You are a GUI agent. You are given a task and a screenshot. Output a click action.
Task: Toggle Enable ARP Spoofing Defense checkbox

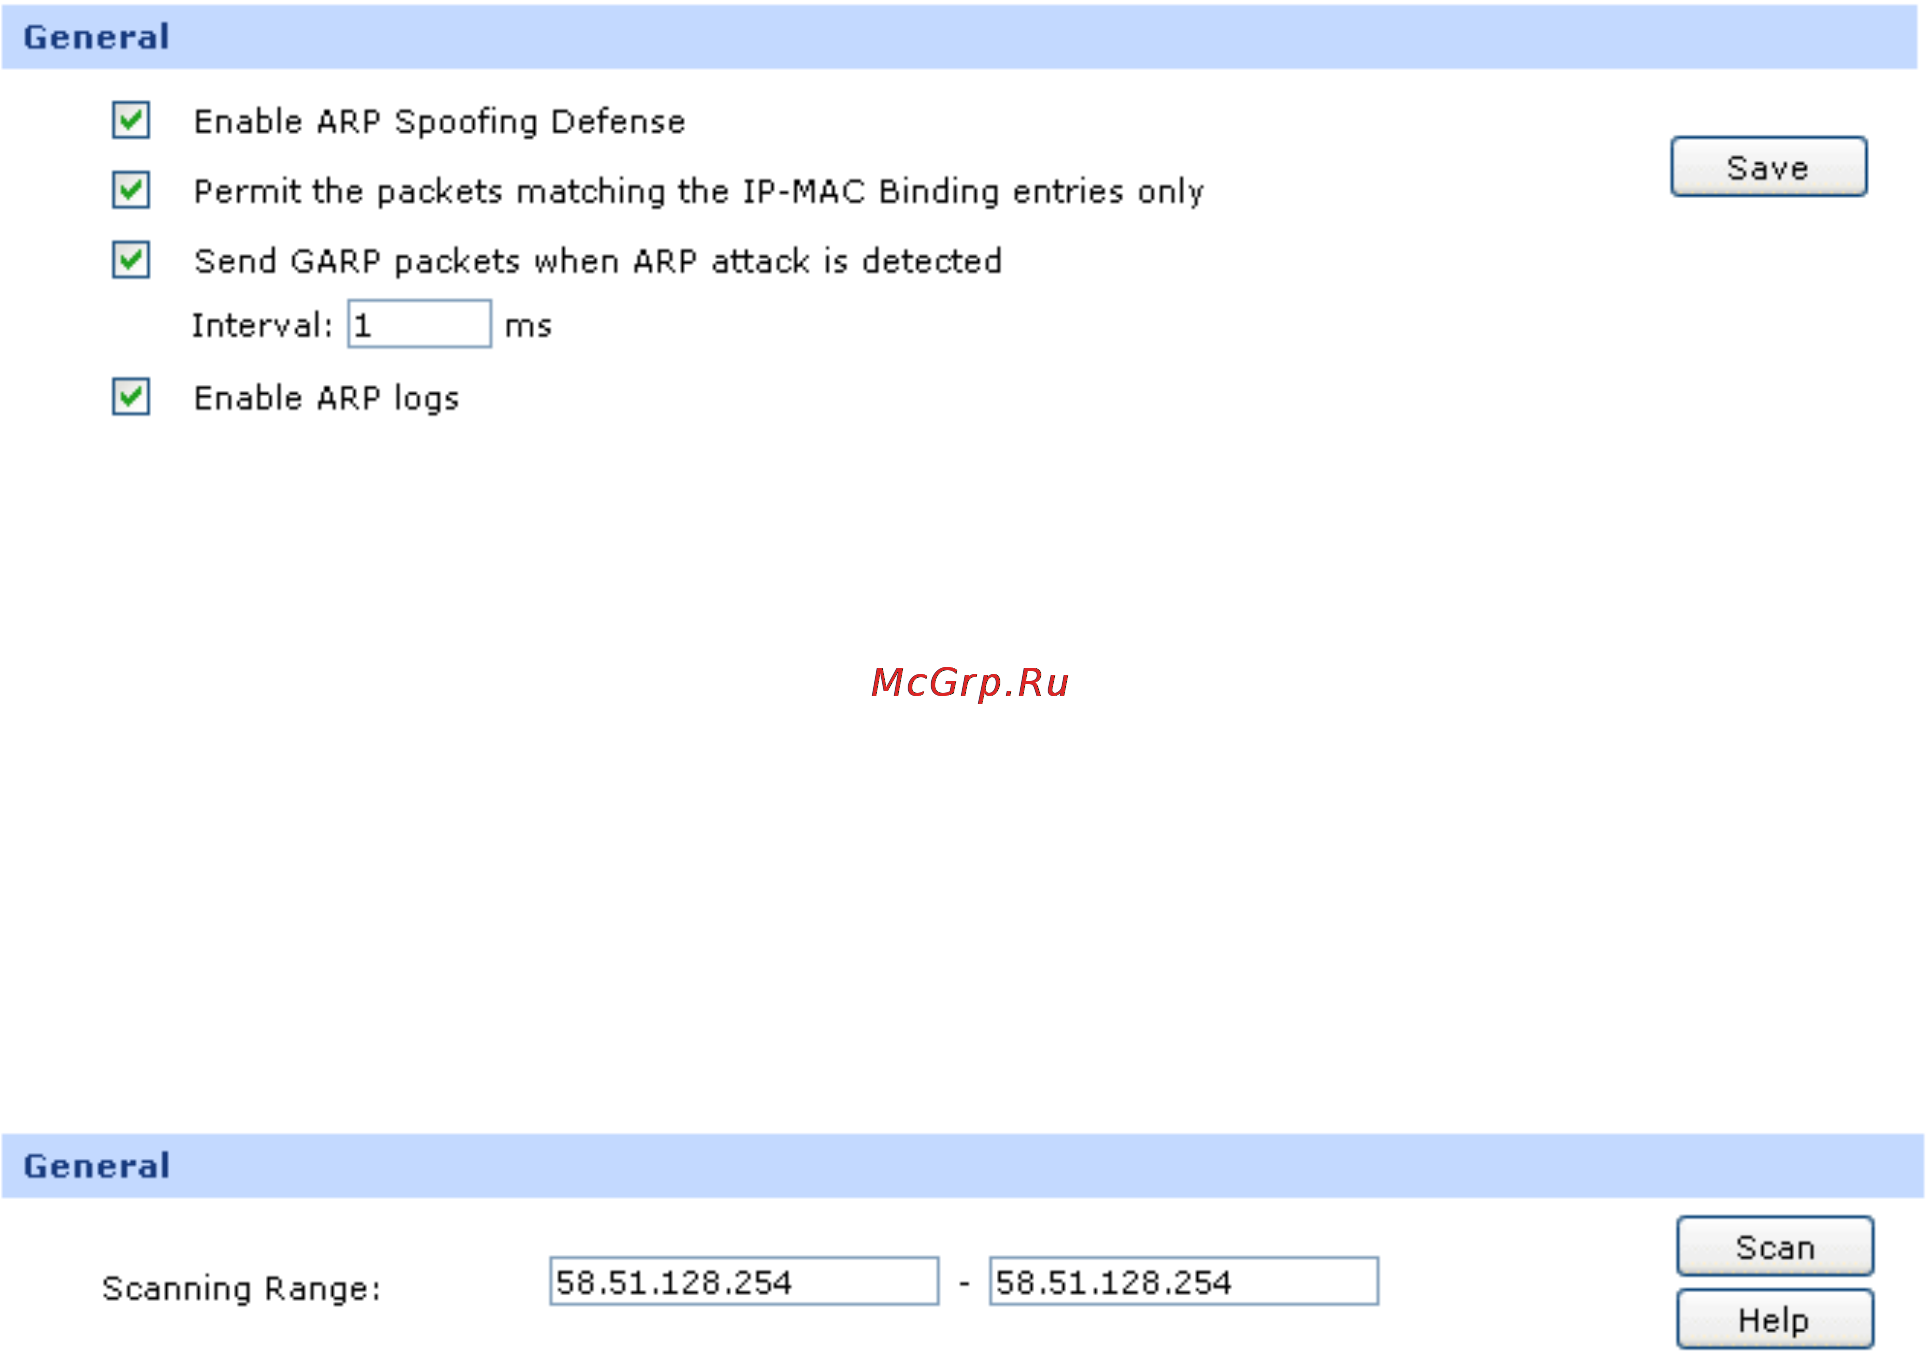click(x=131, y=120)
